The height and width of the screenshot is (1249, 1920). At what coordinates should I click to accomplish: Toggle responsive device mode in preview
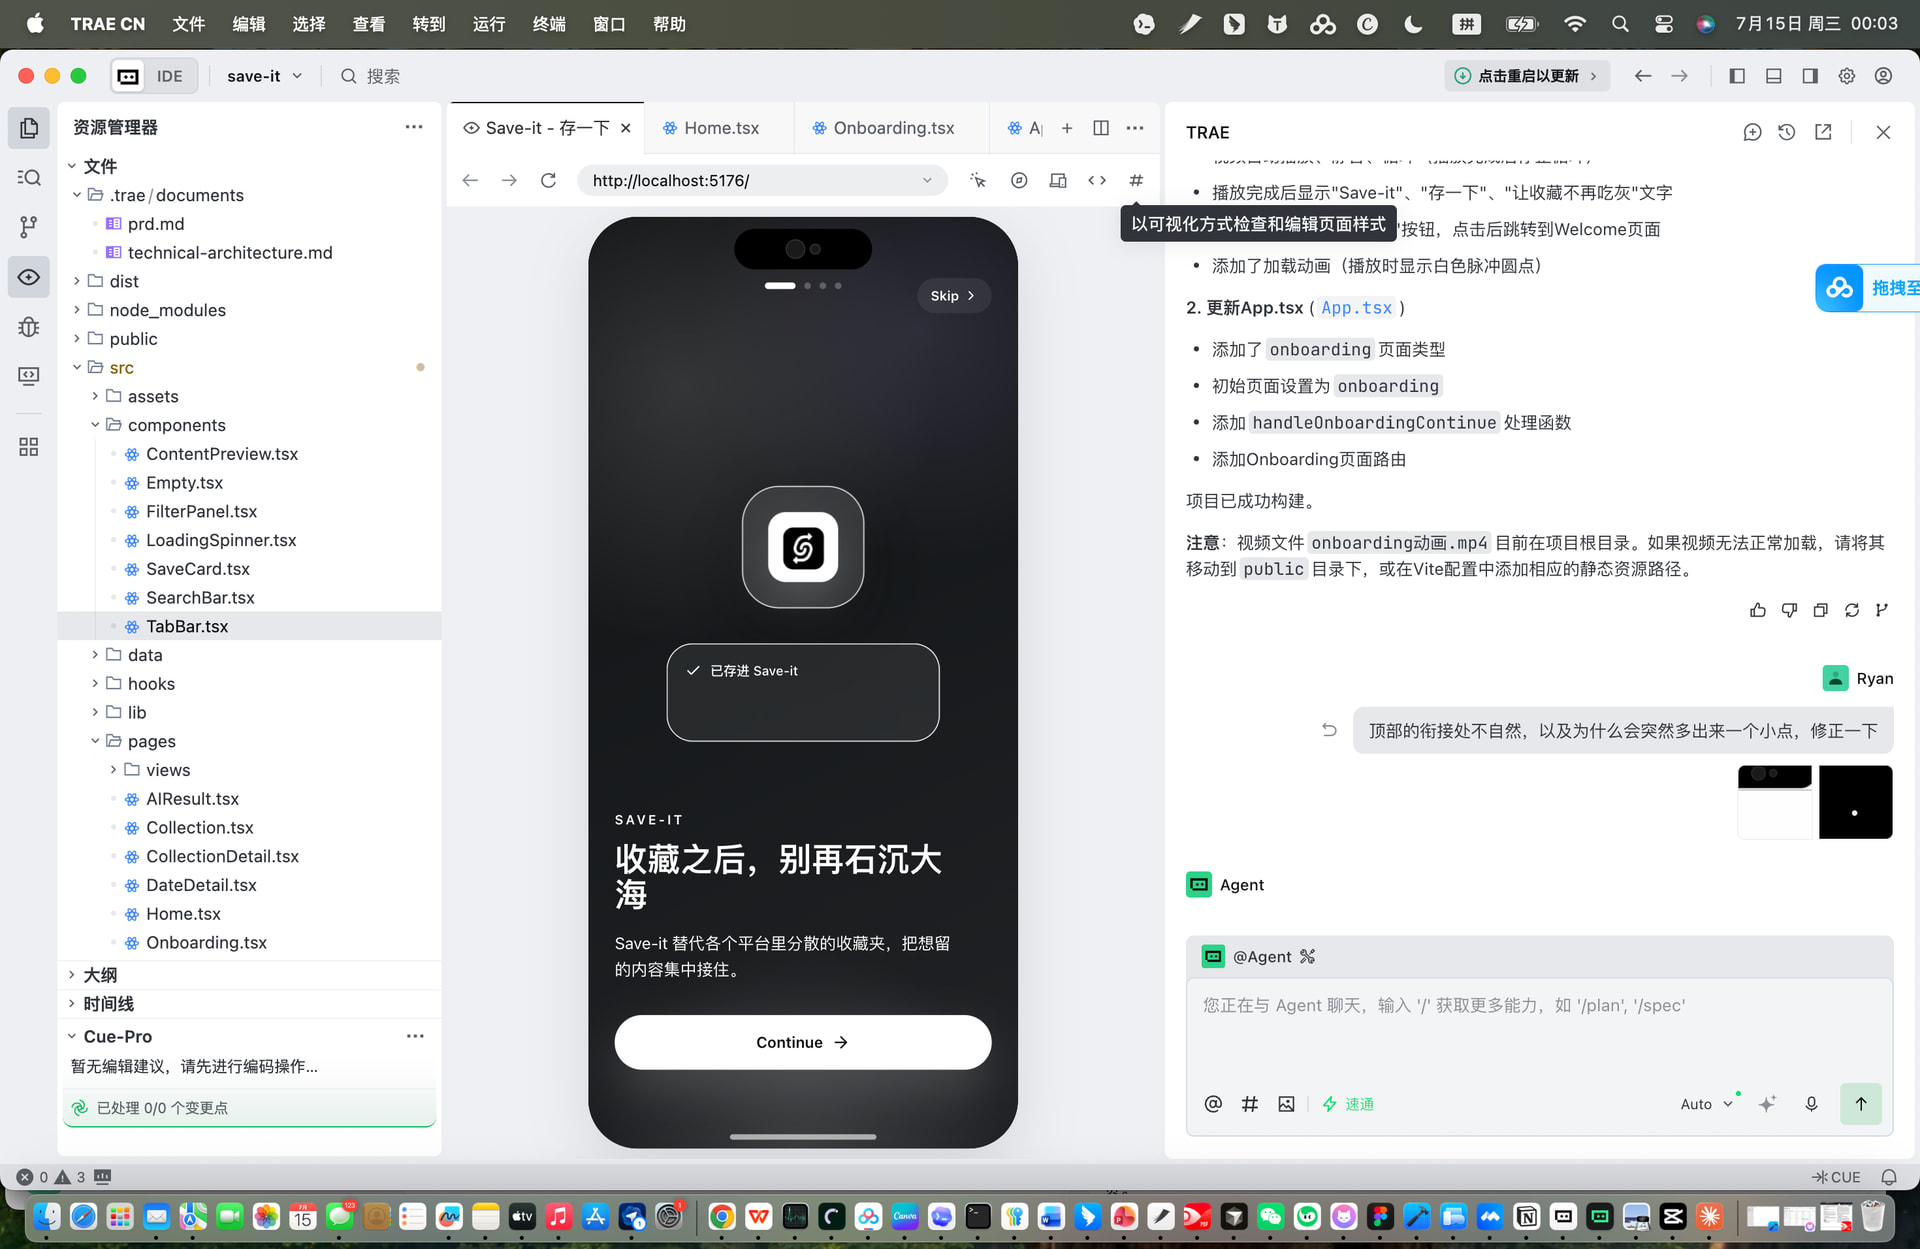1058,180
